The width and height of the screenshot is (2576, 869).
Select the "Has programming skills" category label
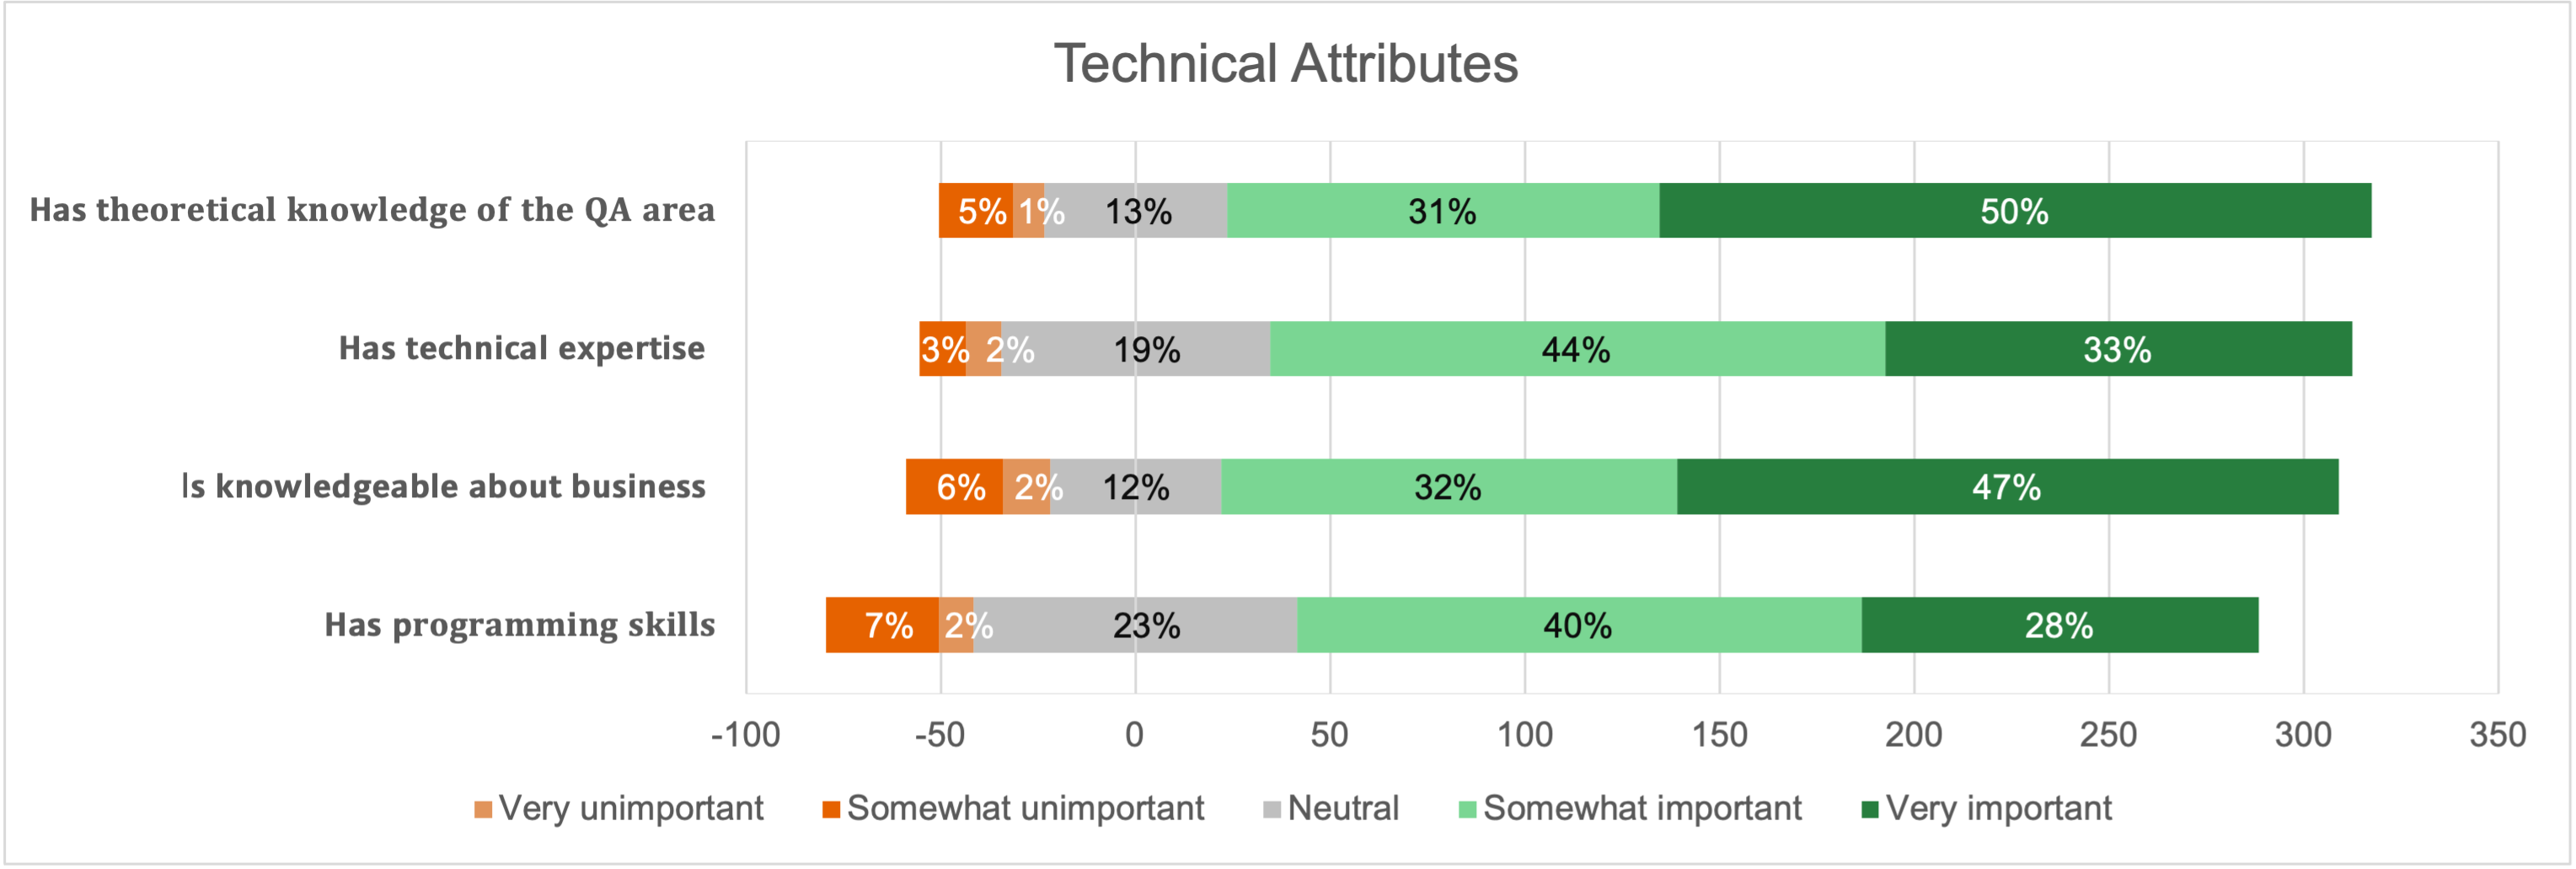click(x=519, y=624)
